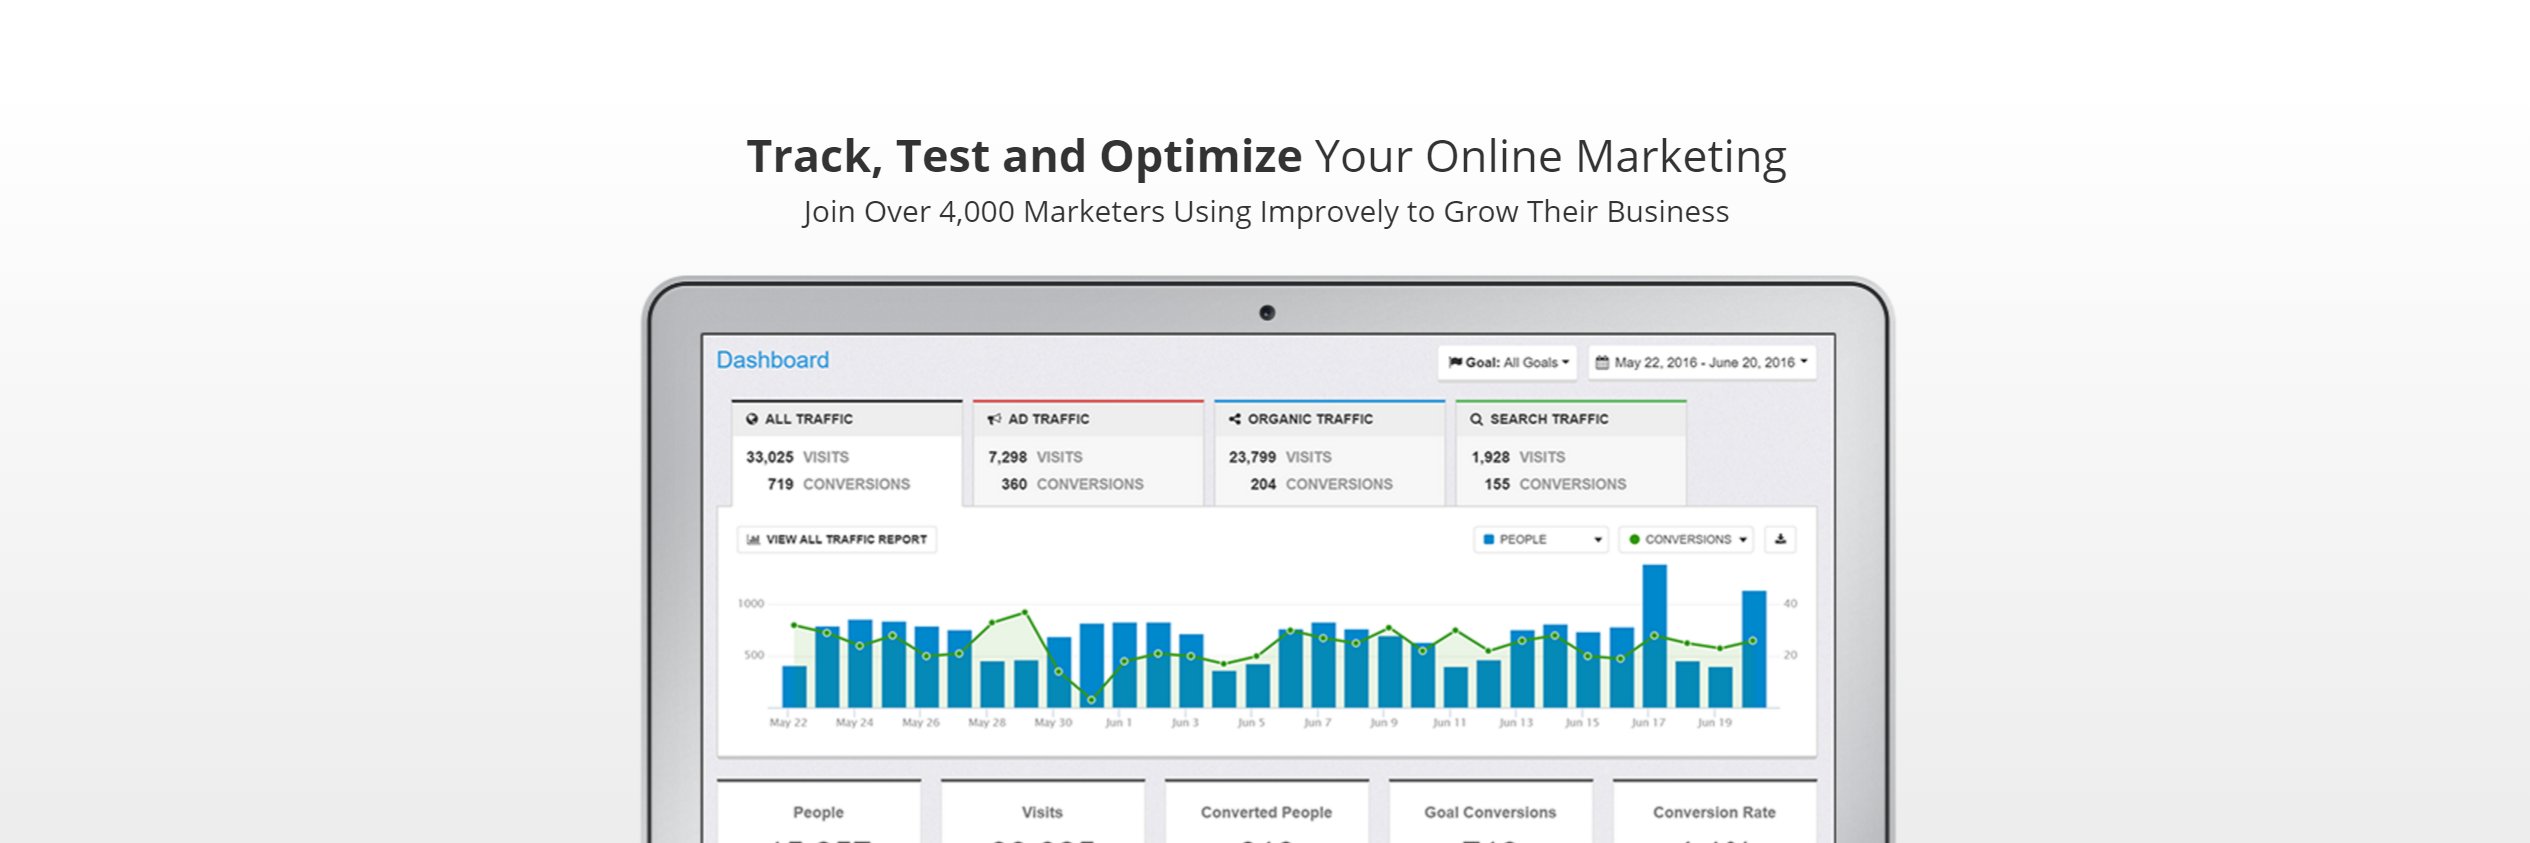Open the date range dropdown May 22 - June 20

click(x=1702, y=363)
